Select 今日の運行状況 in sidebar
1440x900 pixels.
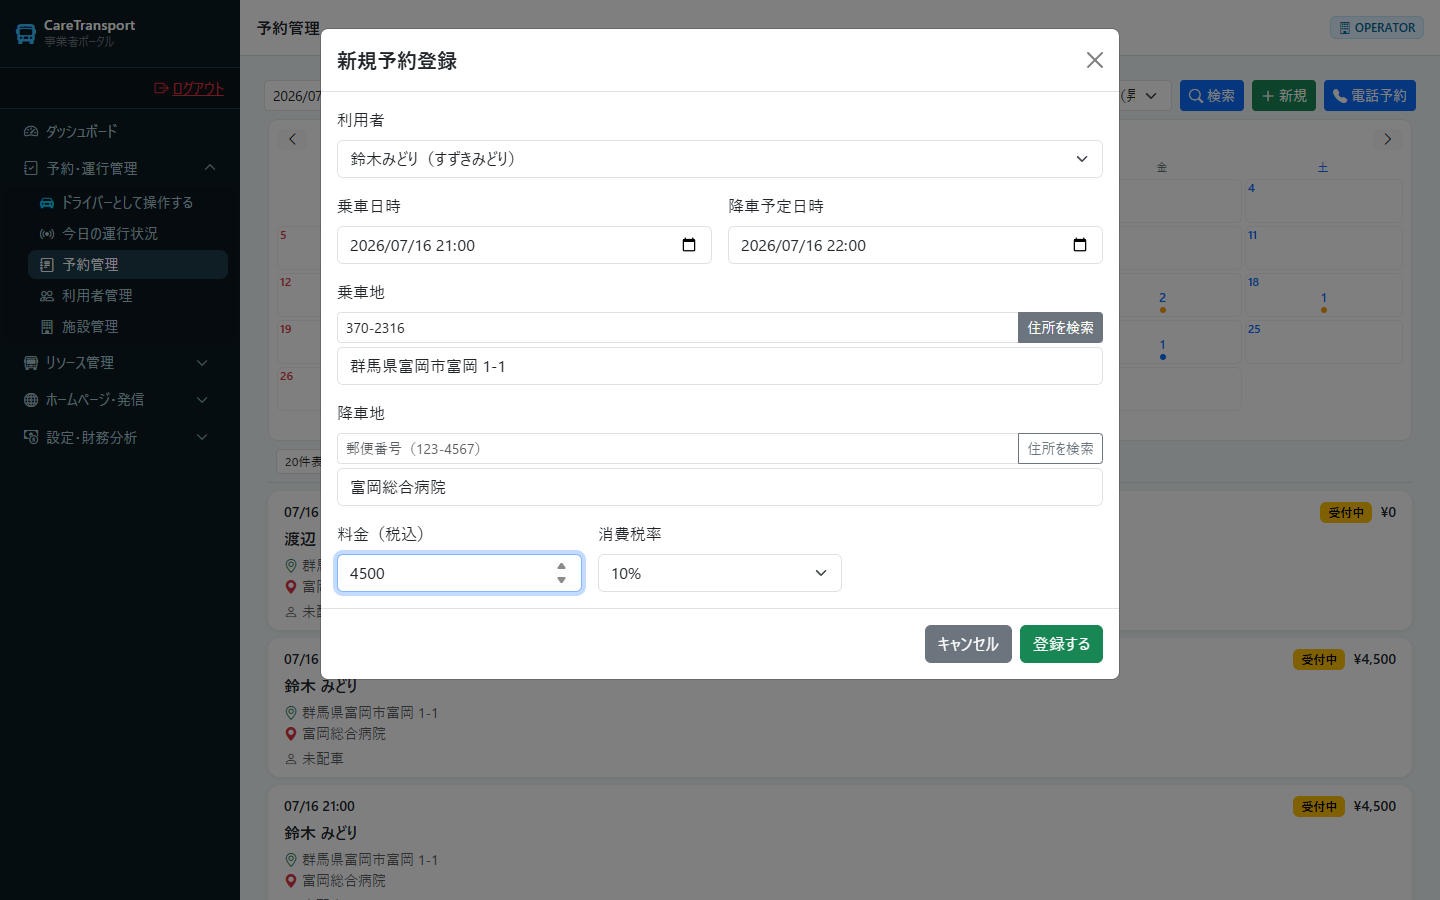tap(128, 233)
